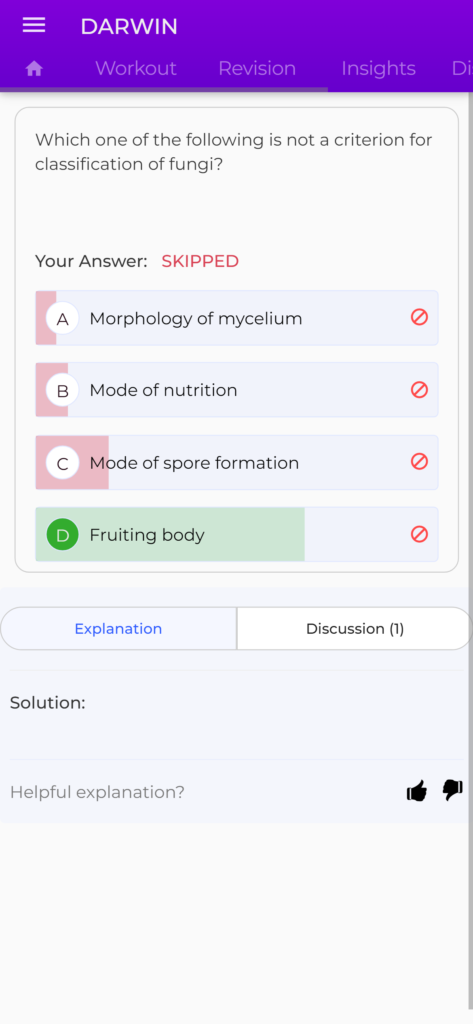Click Fruiting body response percentage bar
Screen dimensions: 473x1024
tap(170, 535)
